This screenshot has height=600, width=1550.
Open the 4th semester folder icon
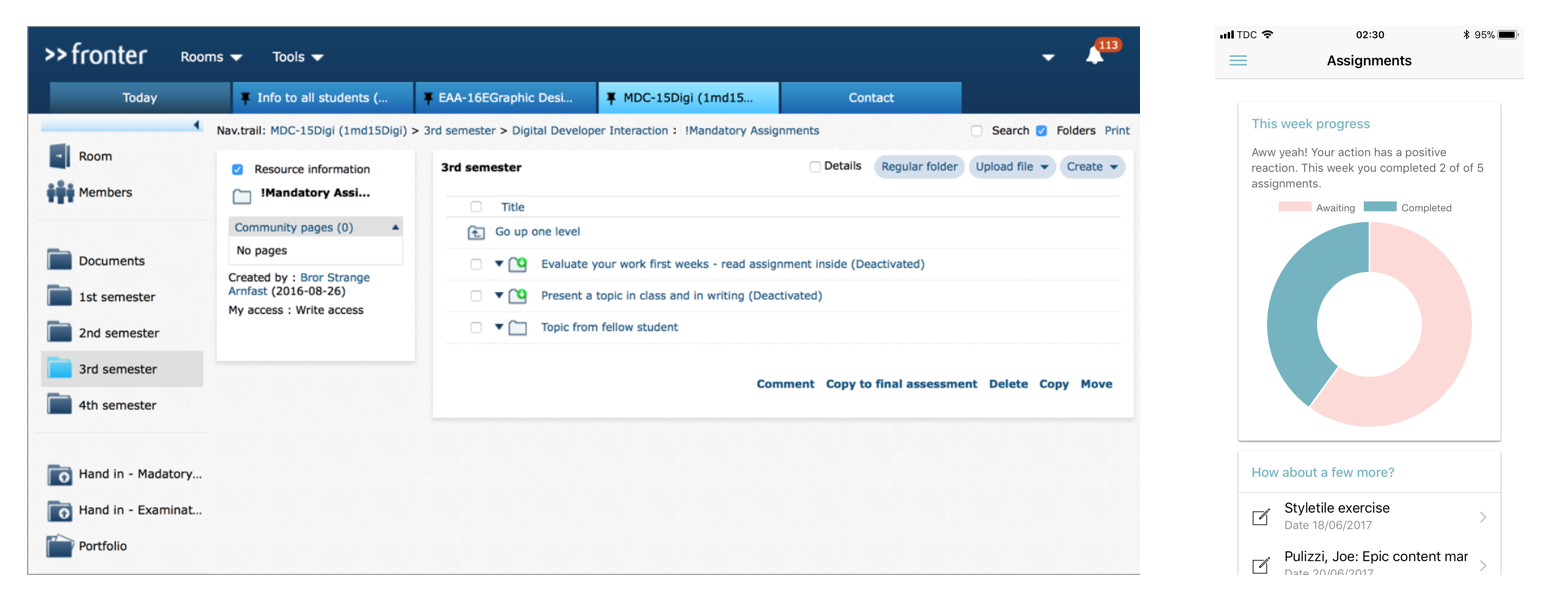pos(60,405)
